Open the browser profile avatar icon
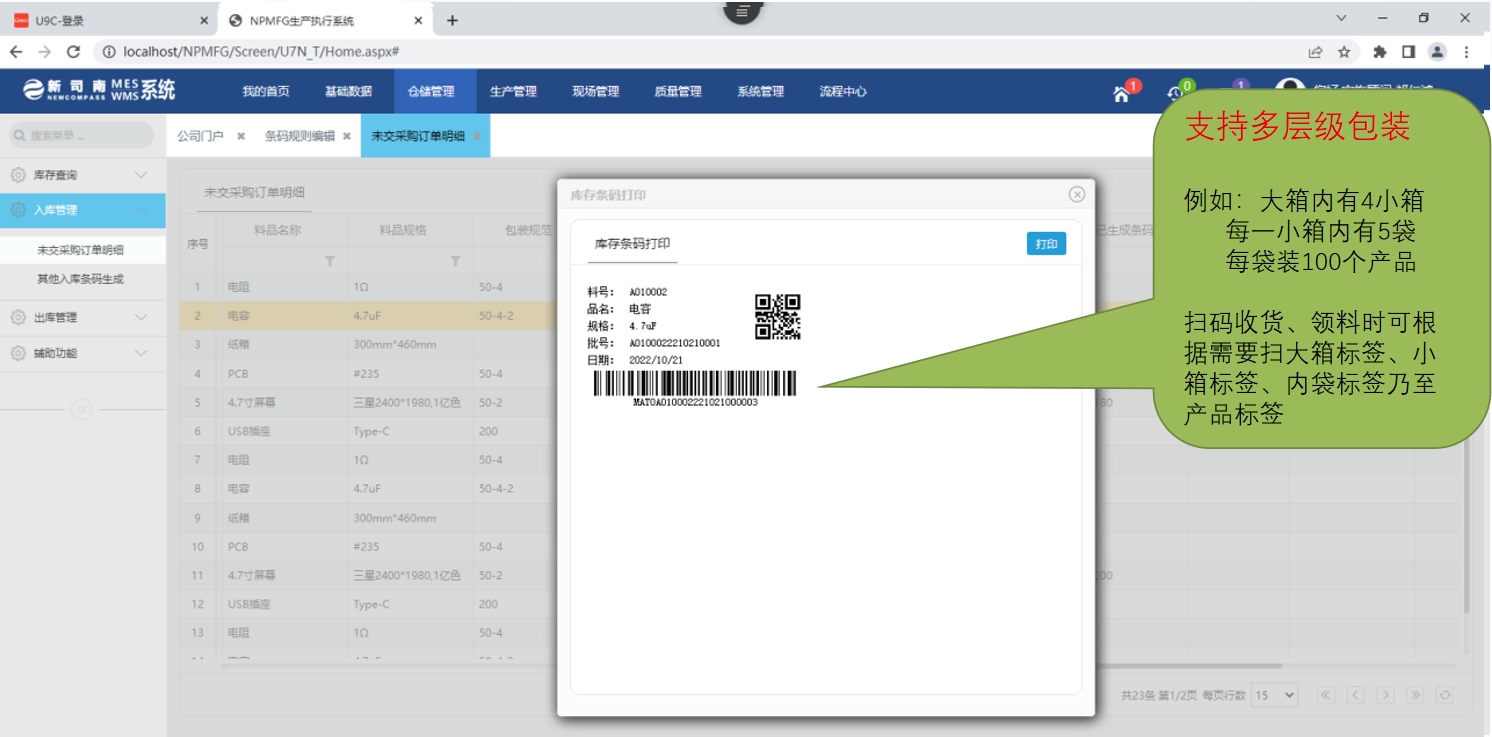Image resolution: width=1492 pixels, height=737 pixels. [1437, 52]
